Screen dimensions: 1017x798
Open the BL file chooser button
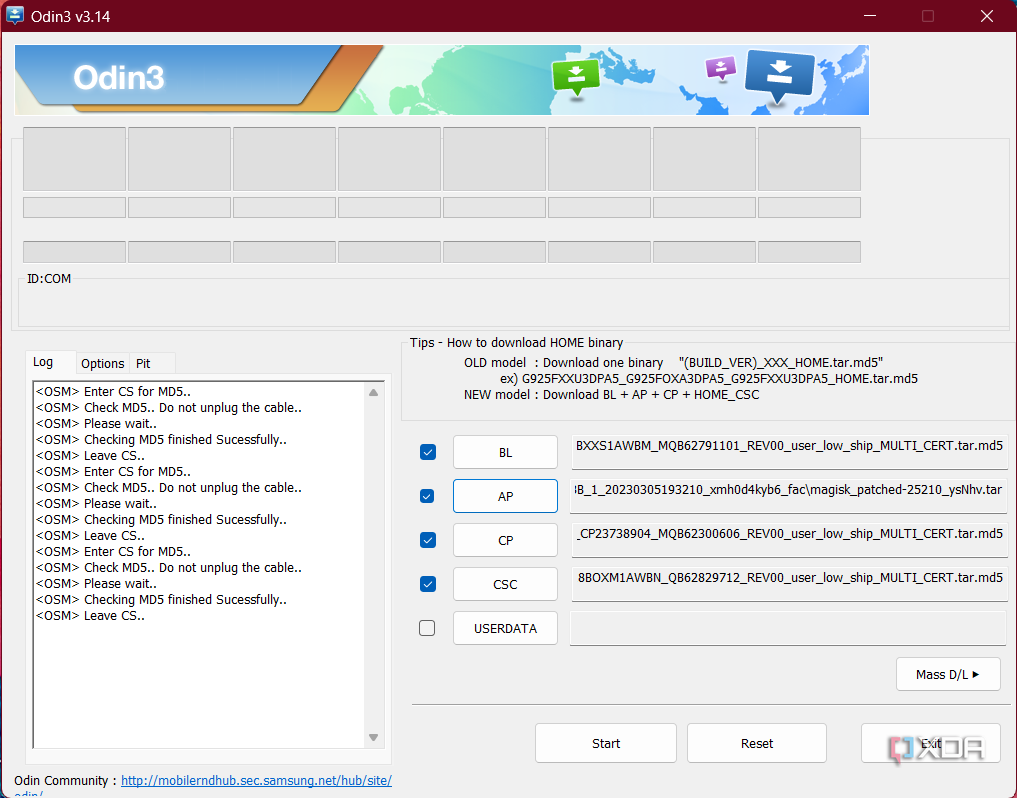[x=505, y=452]
